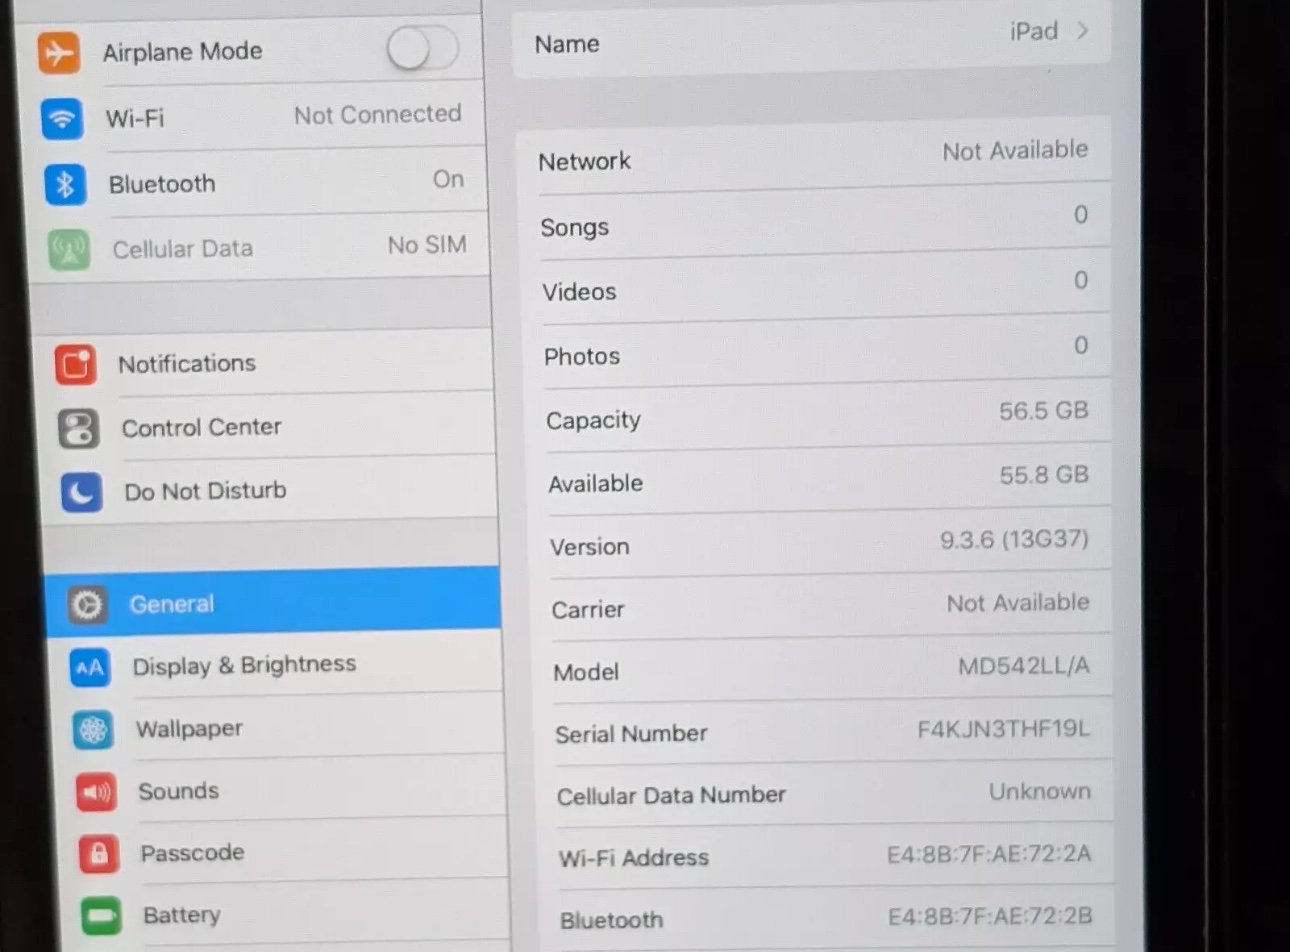Tap the Wi-Fi Address label
This screenshot has height=952, width=1290.
[x=634, y=858]
